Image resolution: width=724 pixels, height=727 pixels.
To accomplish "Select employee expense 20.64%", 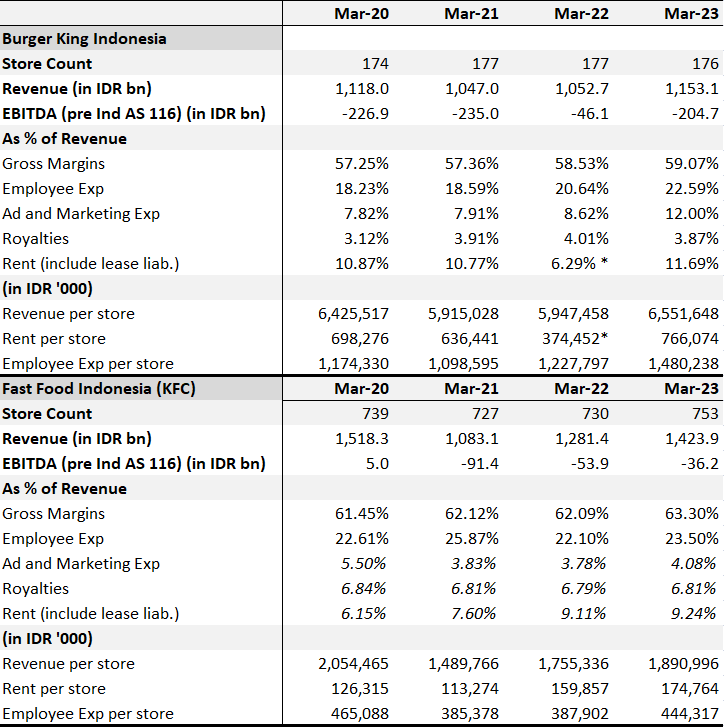I will click(582, 189).
